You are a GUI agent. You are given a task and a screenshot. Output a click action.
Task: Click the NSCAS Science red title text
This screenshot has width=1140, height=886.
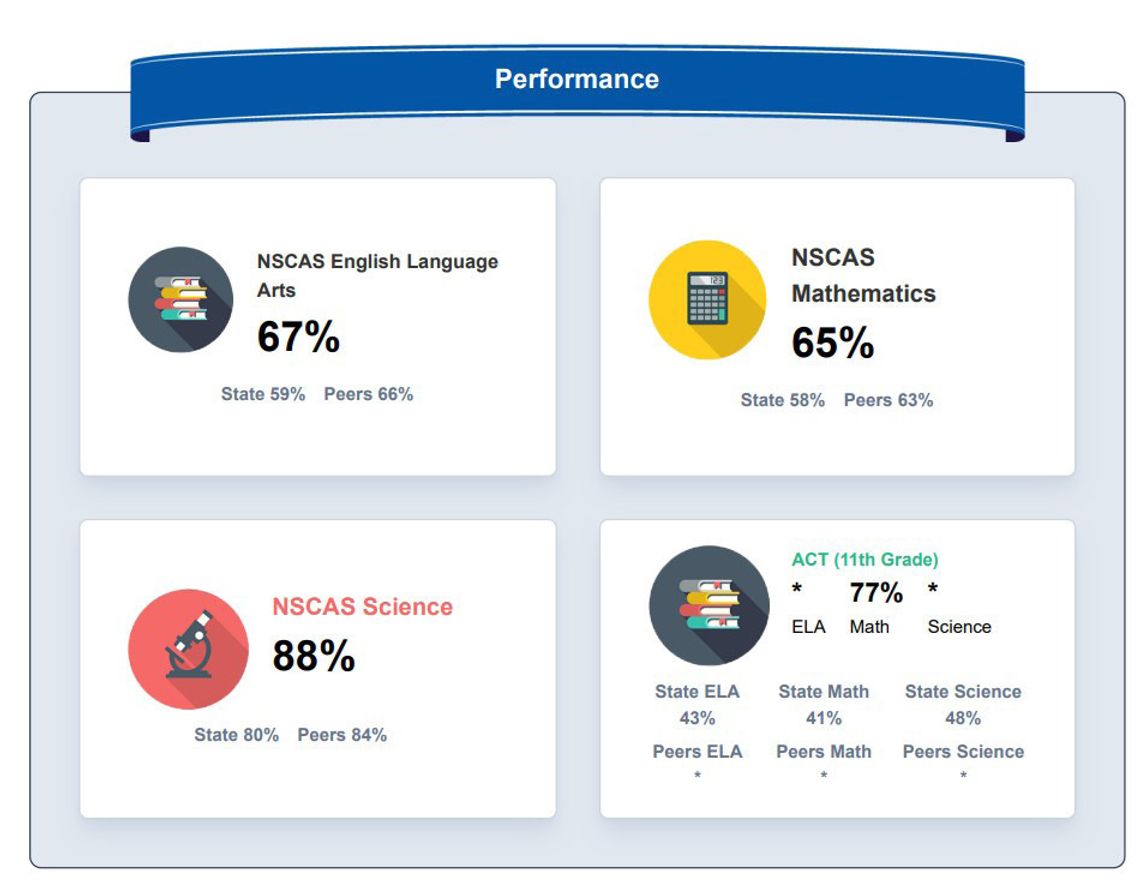(362, 606)
